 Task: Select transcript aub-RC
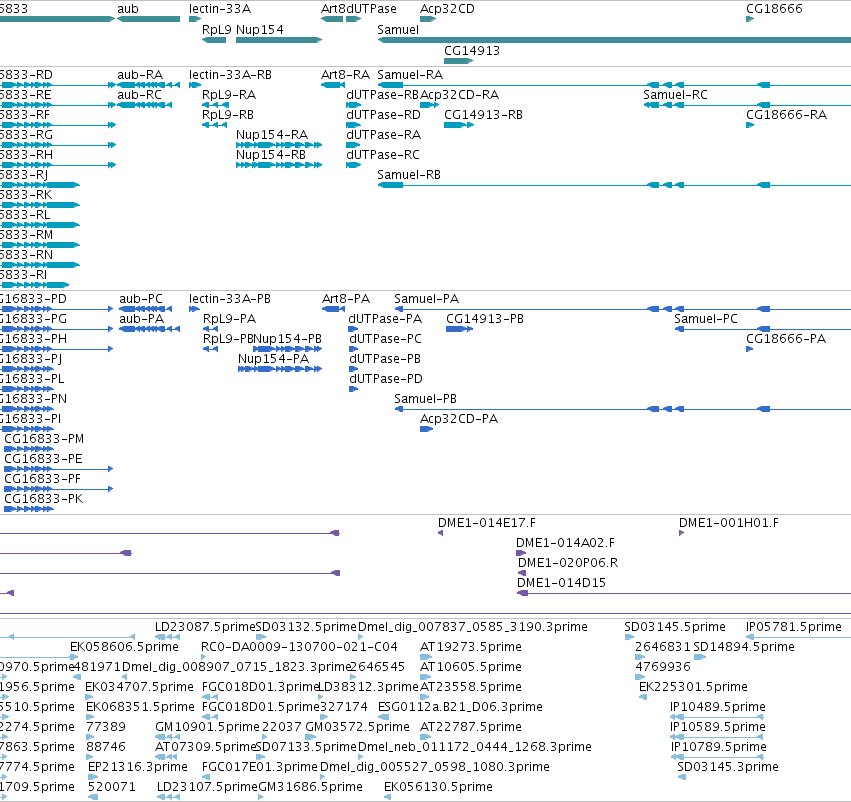pyautogui.click(x=139, y=94)
